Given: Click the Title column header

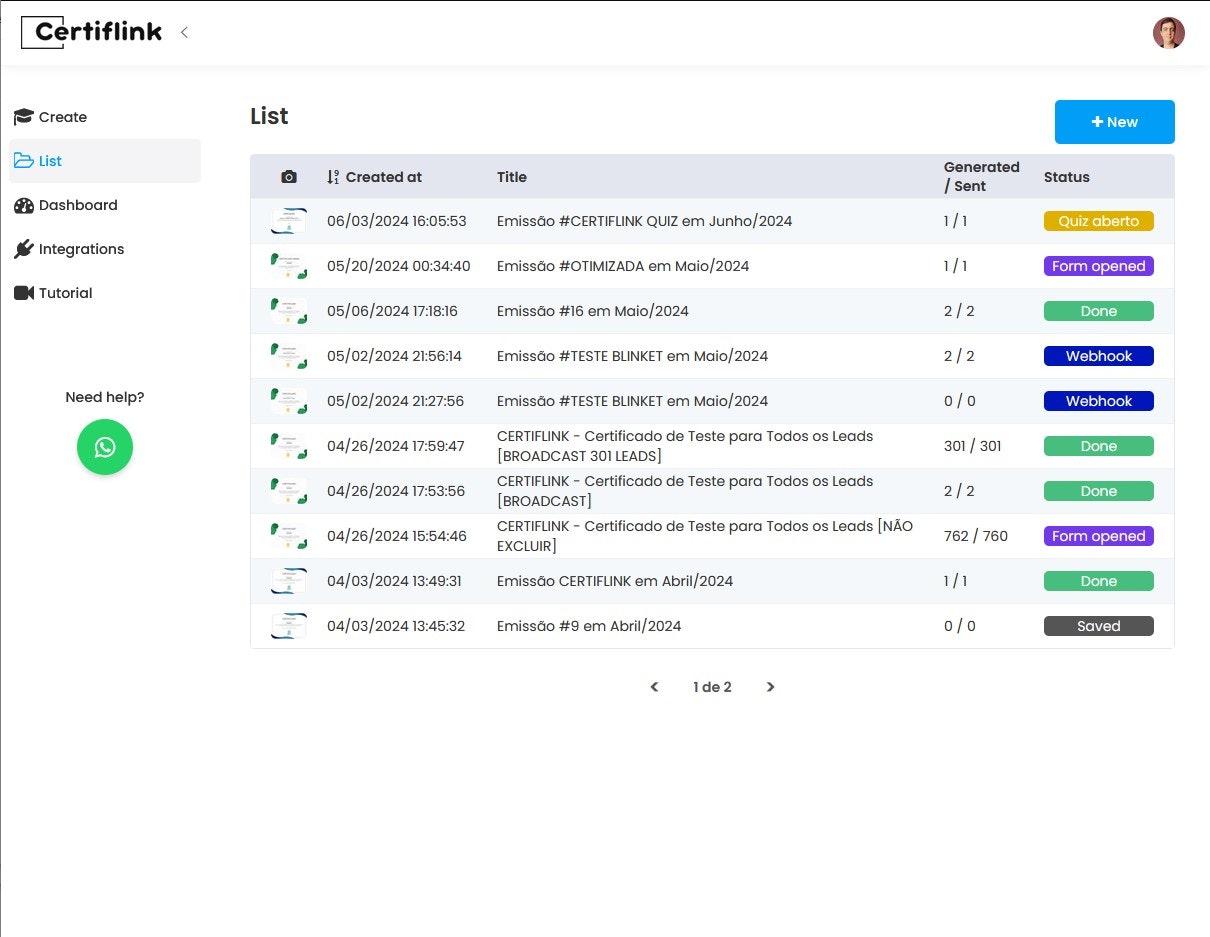Looking at the screenshot, I should click(512, 177).
